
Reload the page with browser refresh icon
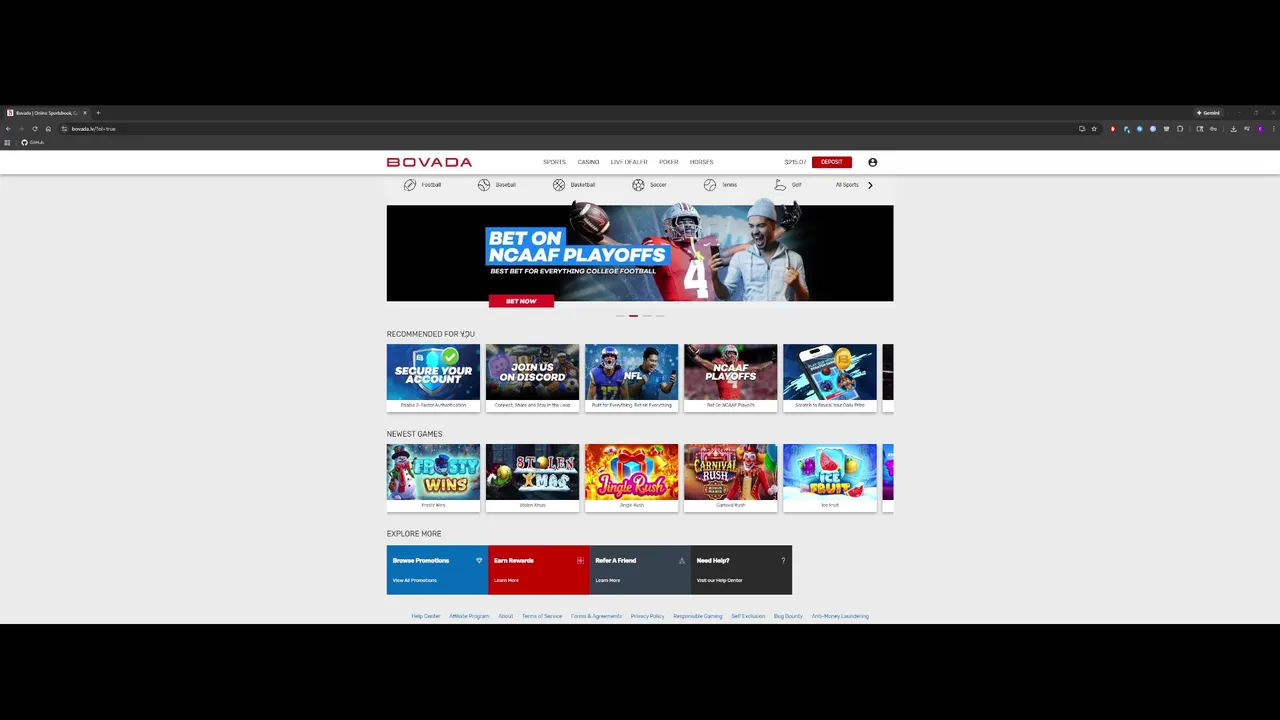click(35, 129)
